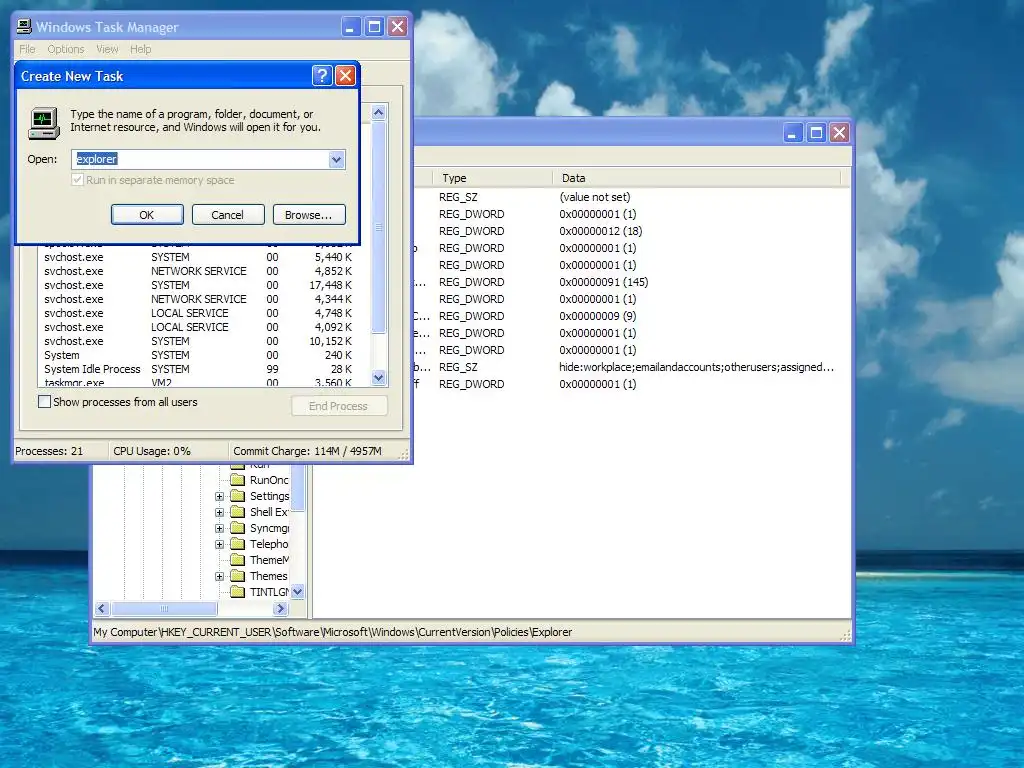Open the Browse... file picker
Viewport: 1024px width, 768px height.
click(x=308, y=215)
